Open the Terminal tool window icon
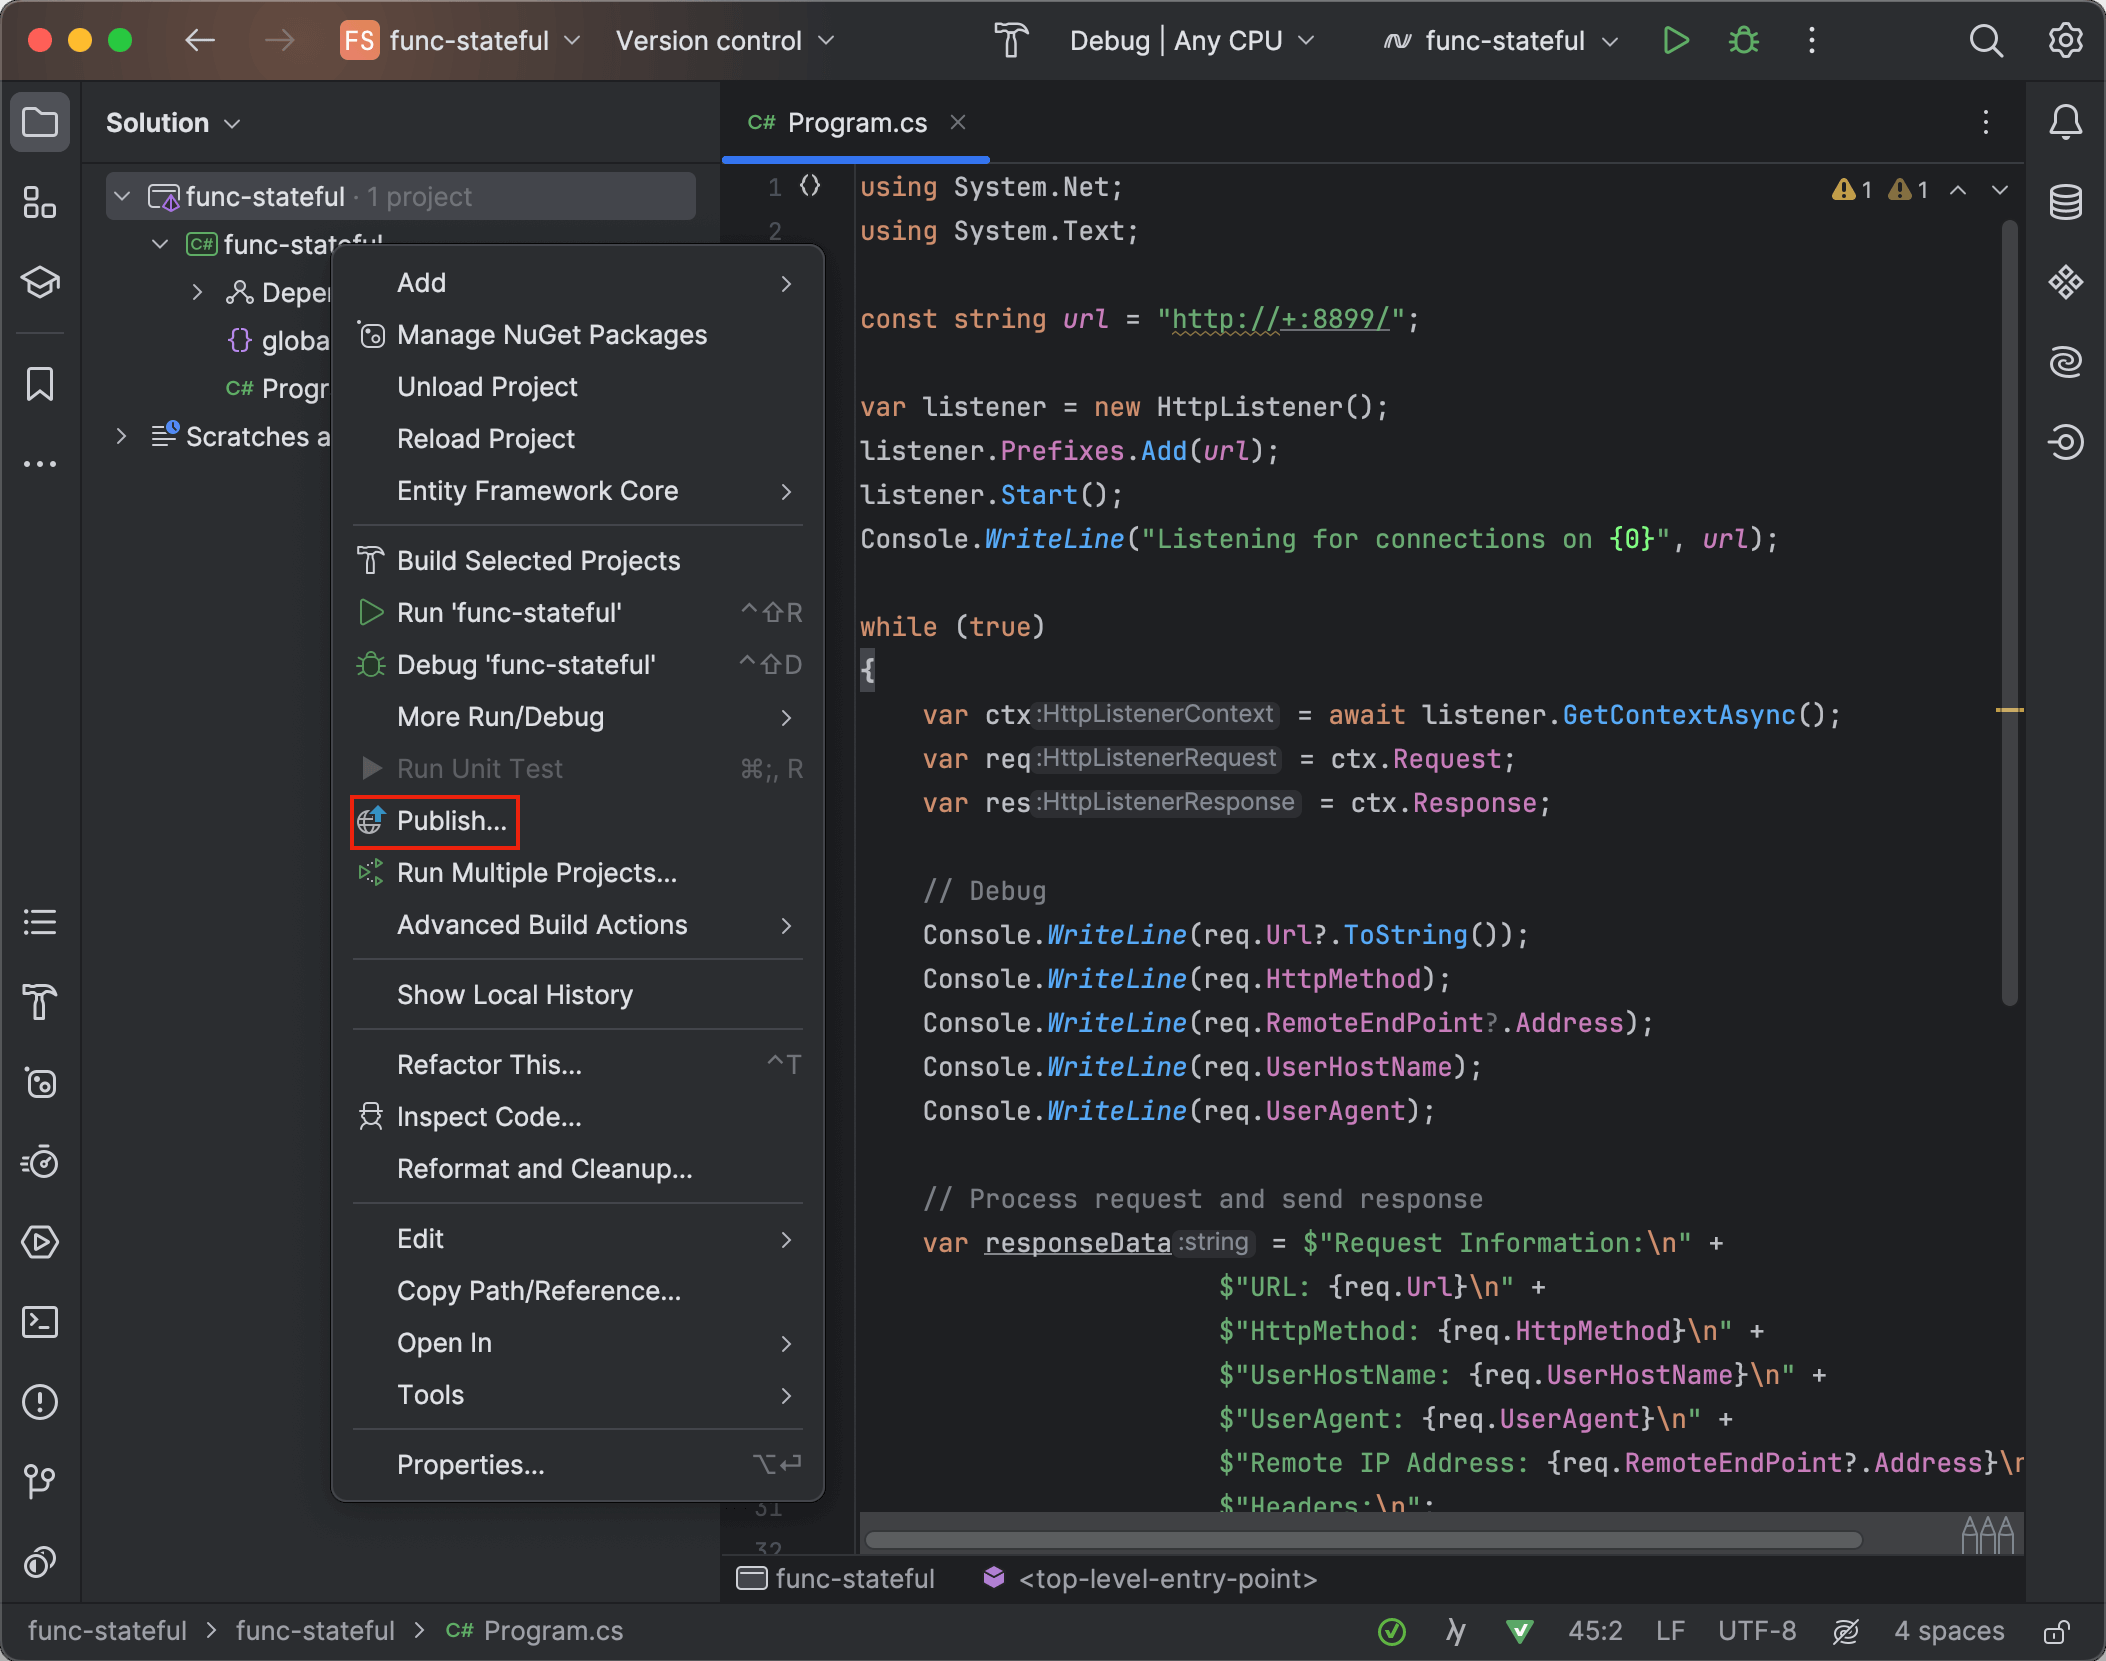The image size is (2106, 1661). tap(40, 1322)
